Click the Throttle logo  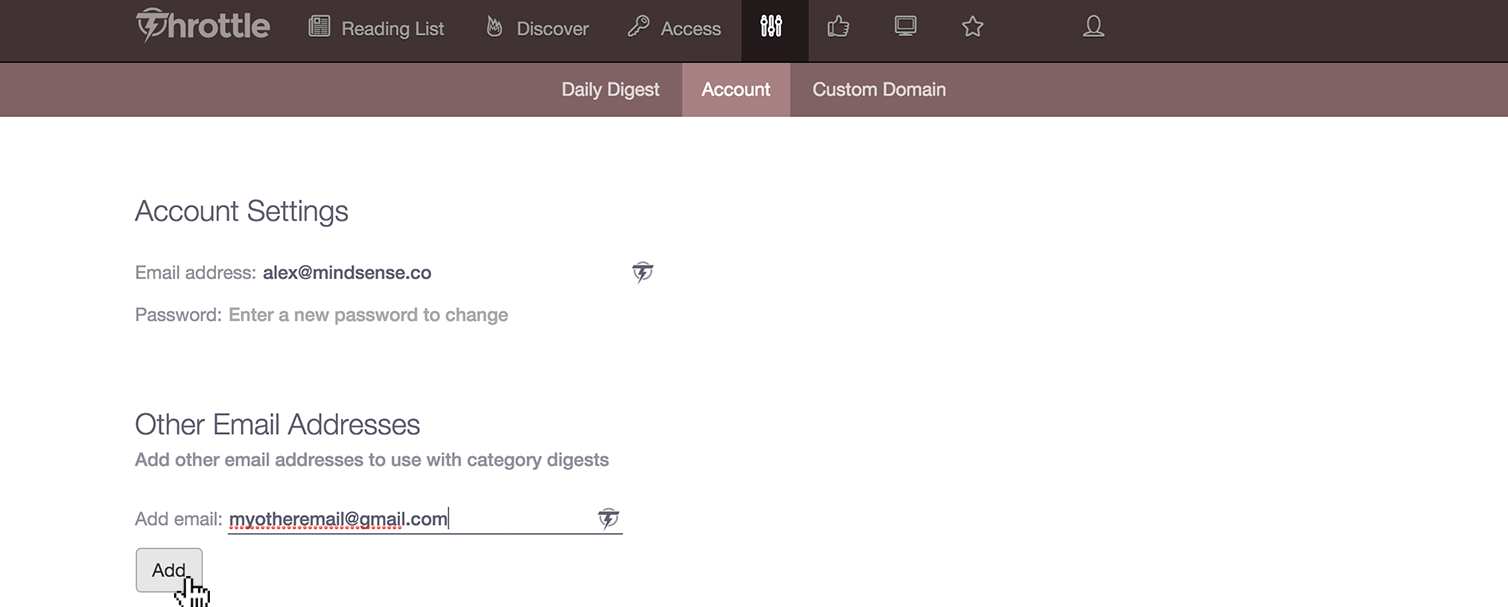(x=203, y=26)
